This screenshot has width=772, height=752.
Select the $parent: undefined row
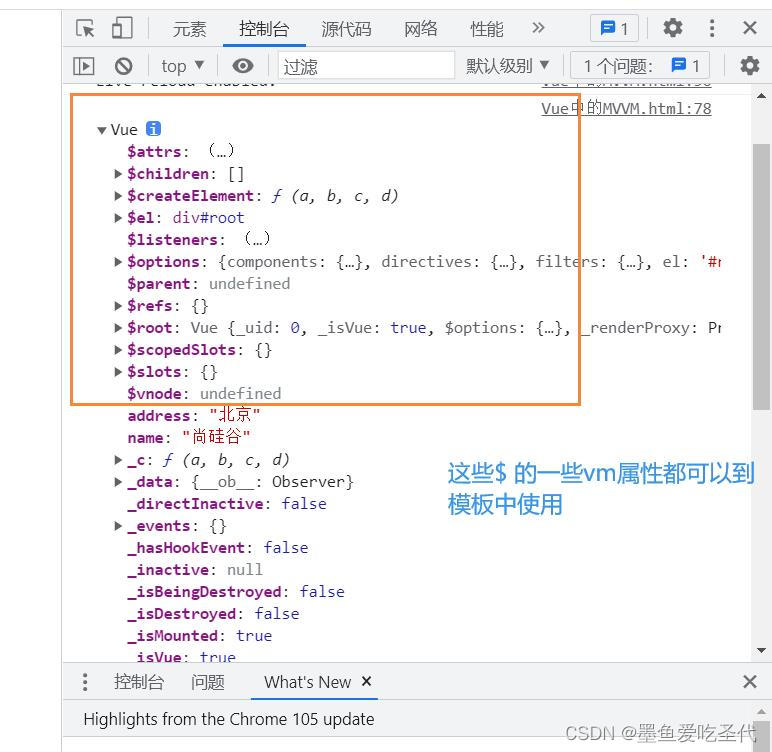click(x=209, y=284)
